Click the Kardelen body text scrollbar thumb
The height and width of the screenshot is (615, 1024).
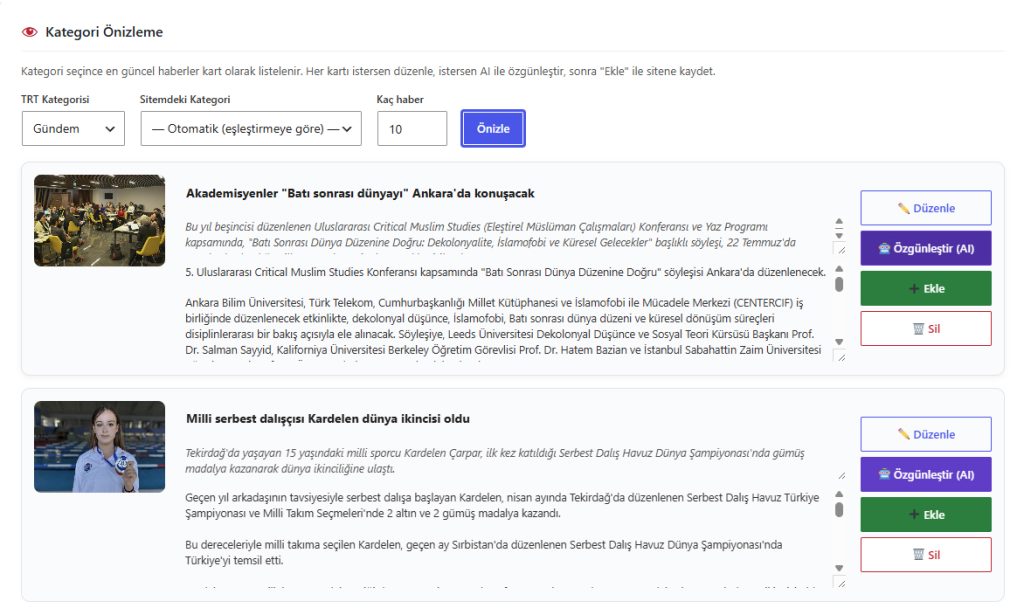coord(839,509)
